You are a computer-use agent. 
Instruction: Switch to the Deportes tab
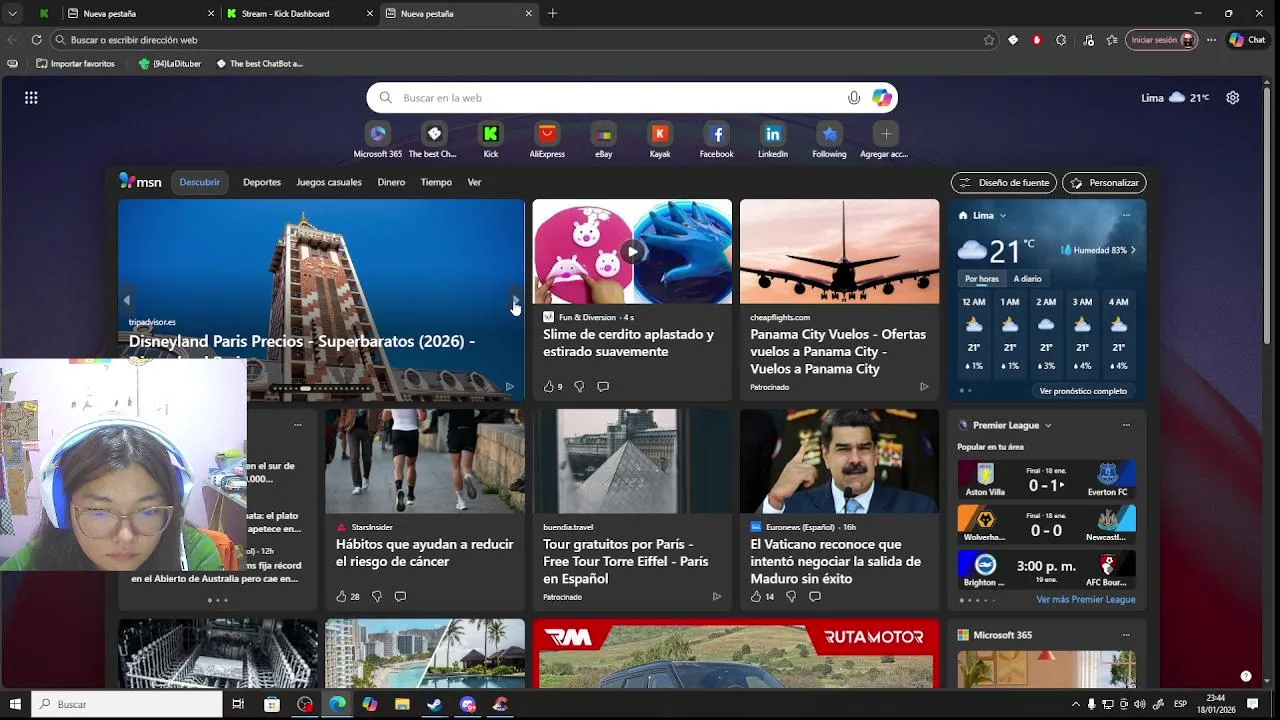(262, 182)
